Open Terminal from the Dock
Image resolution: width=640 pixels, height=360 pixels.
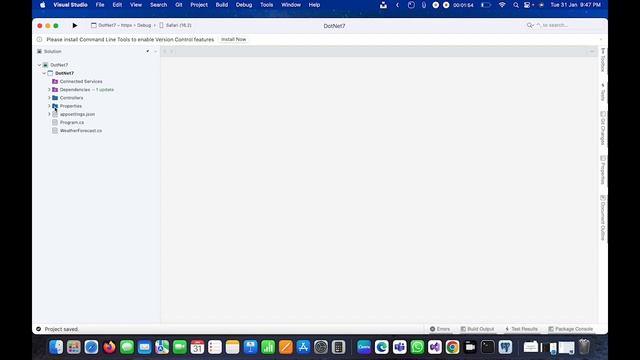point(487,347)
